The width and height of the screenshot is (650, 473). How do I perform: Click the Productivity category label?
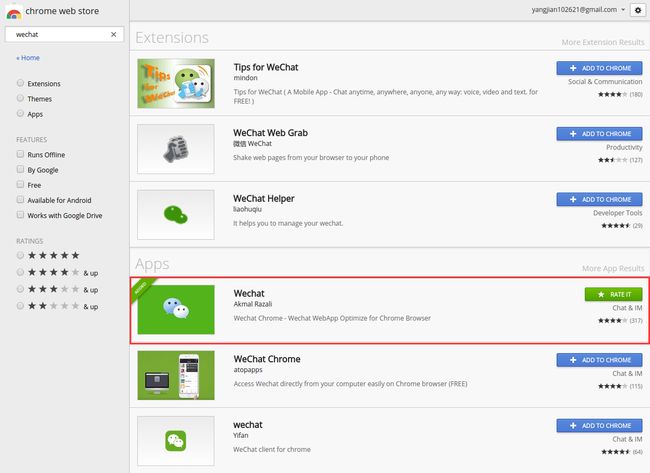[624, 147]
